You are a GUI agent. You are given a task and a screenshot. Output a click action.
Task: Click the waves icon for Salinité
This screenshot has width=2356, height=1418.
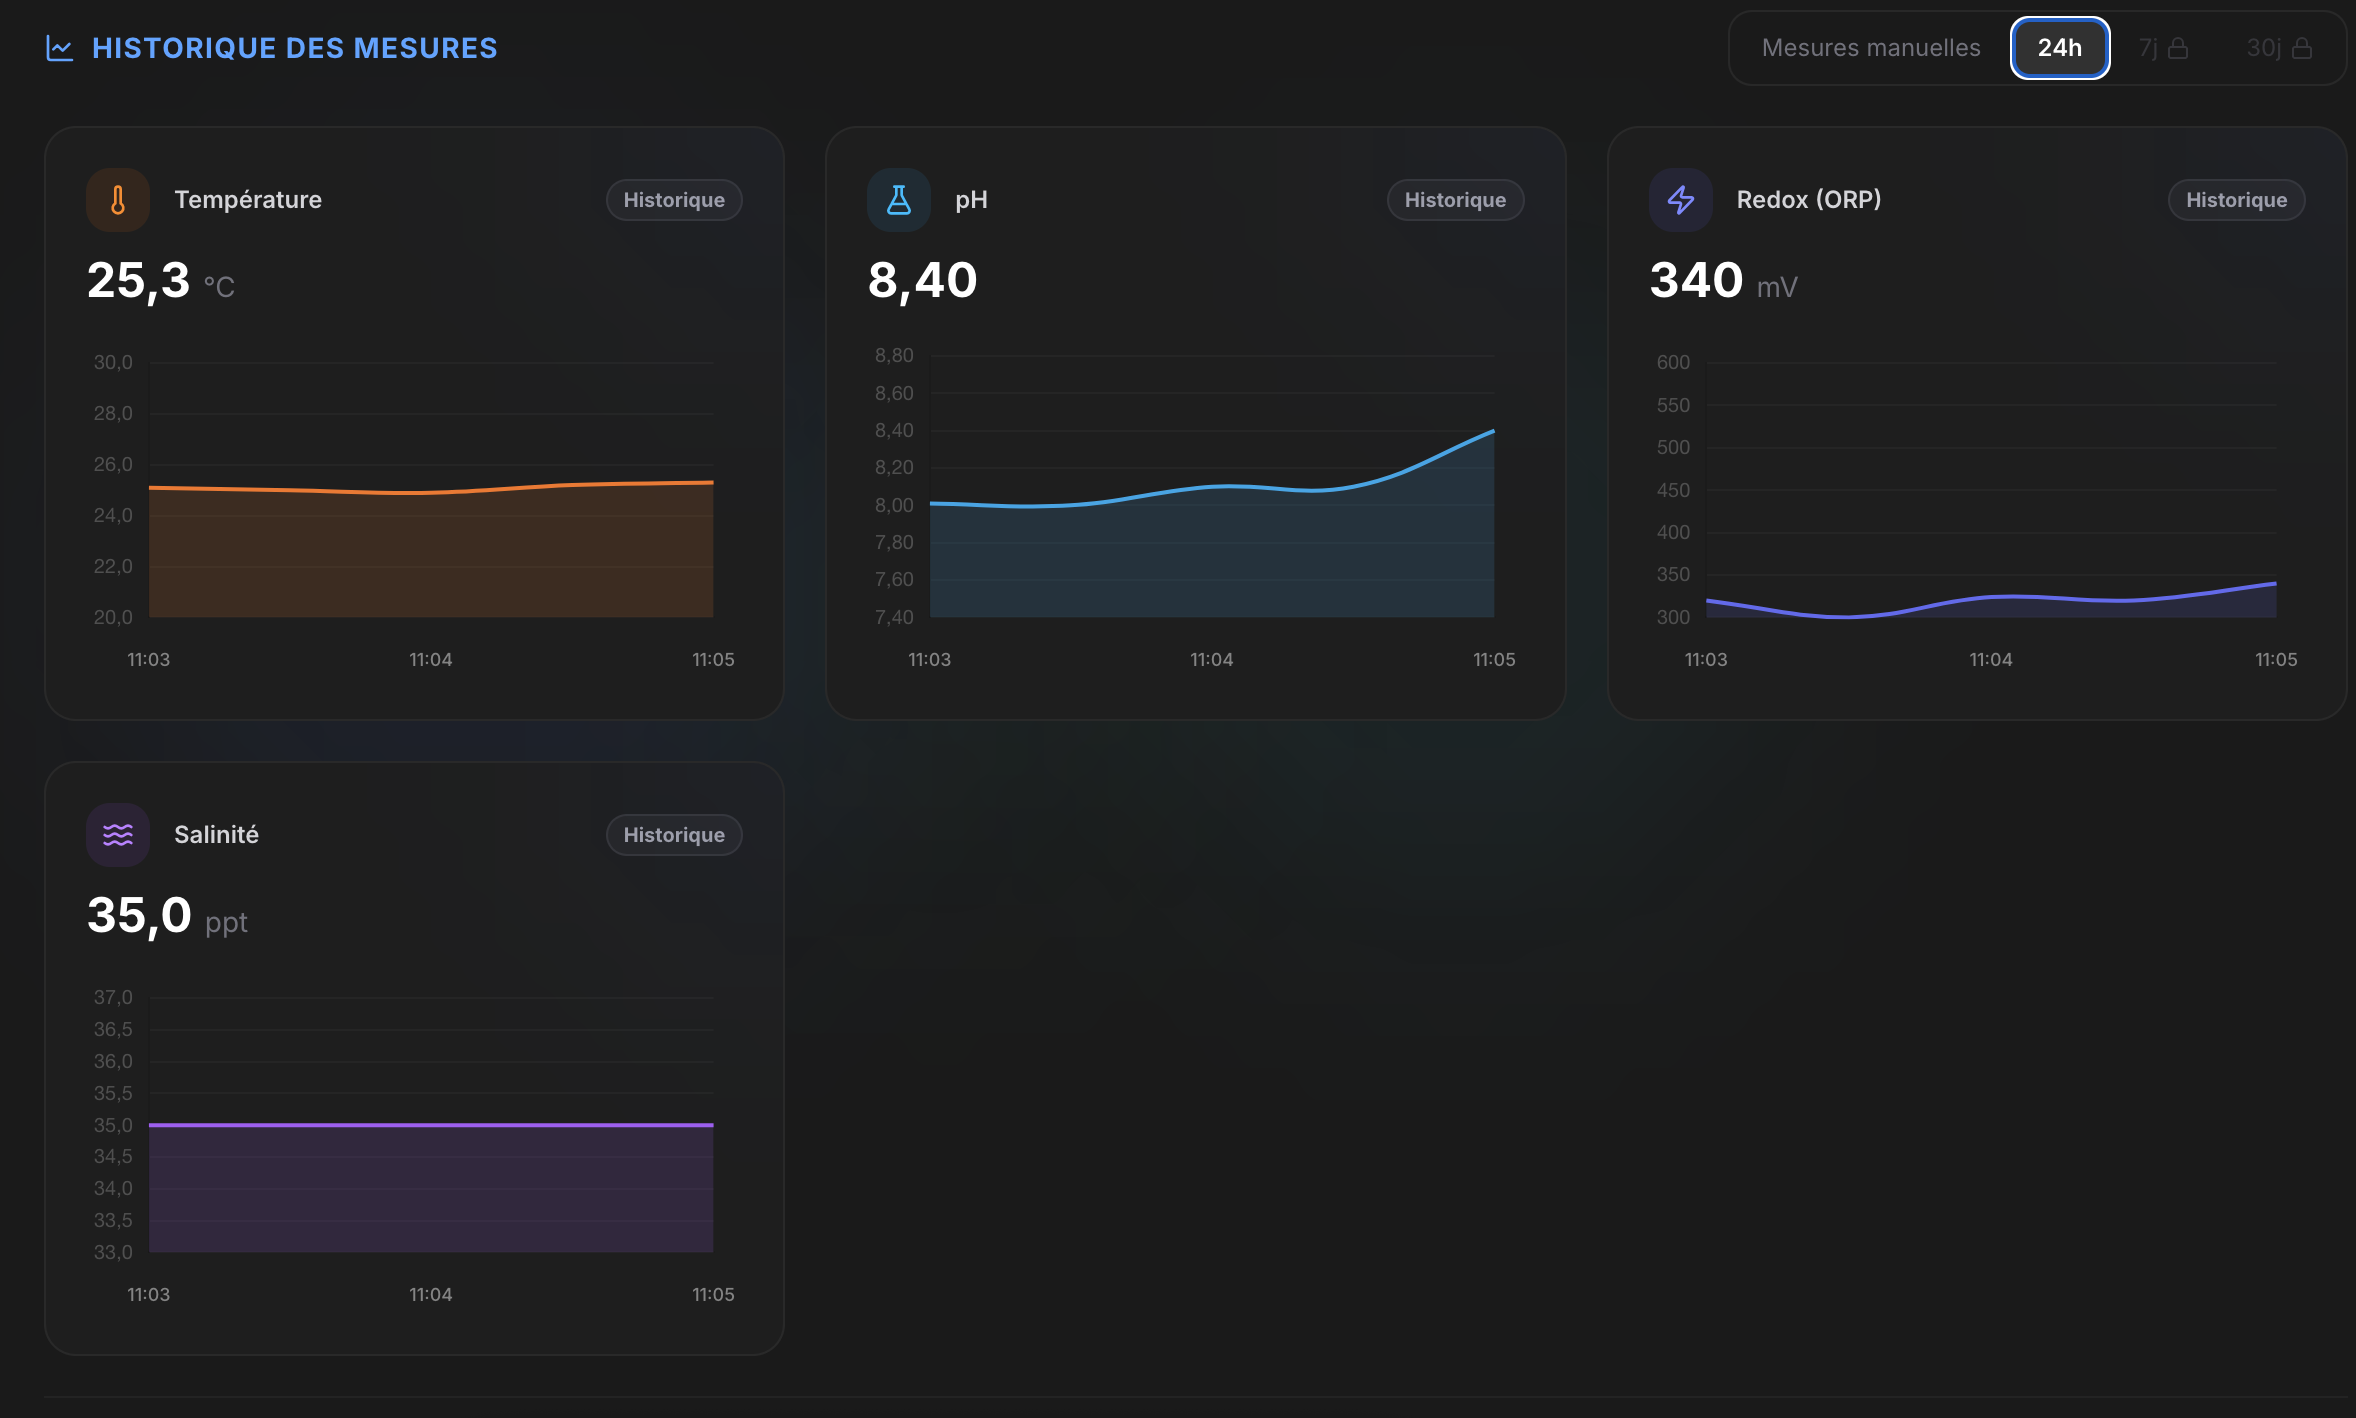118,835
